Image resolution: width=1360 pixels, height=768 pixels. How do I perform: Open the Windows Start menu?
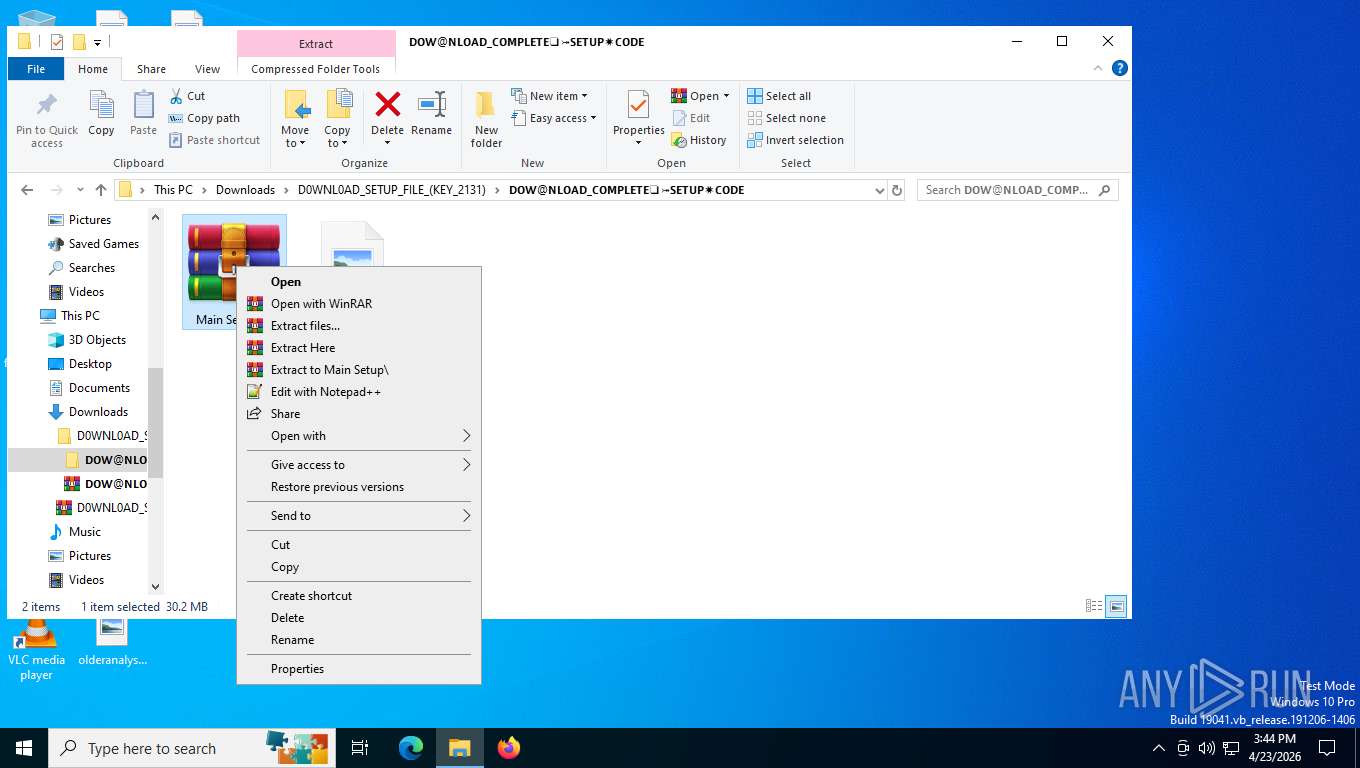24,748
